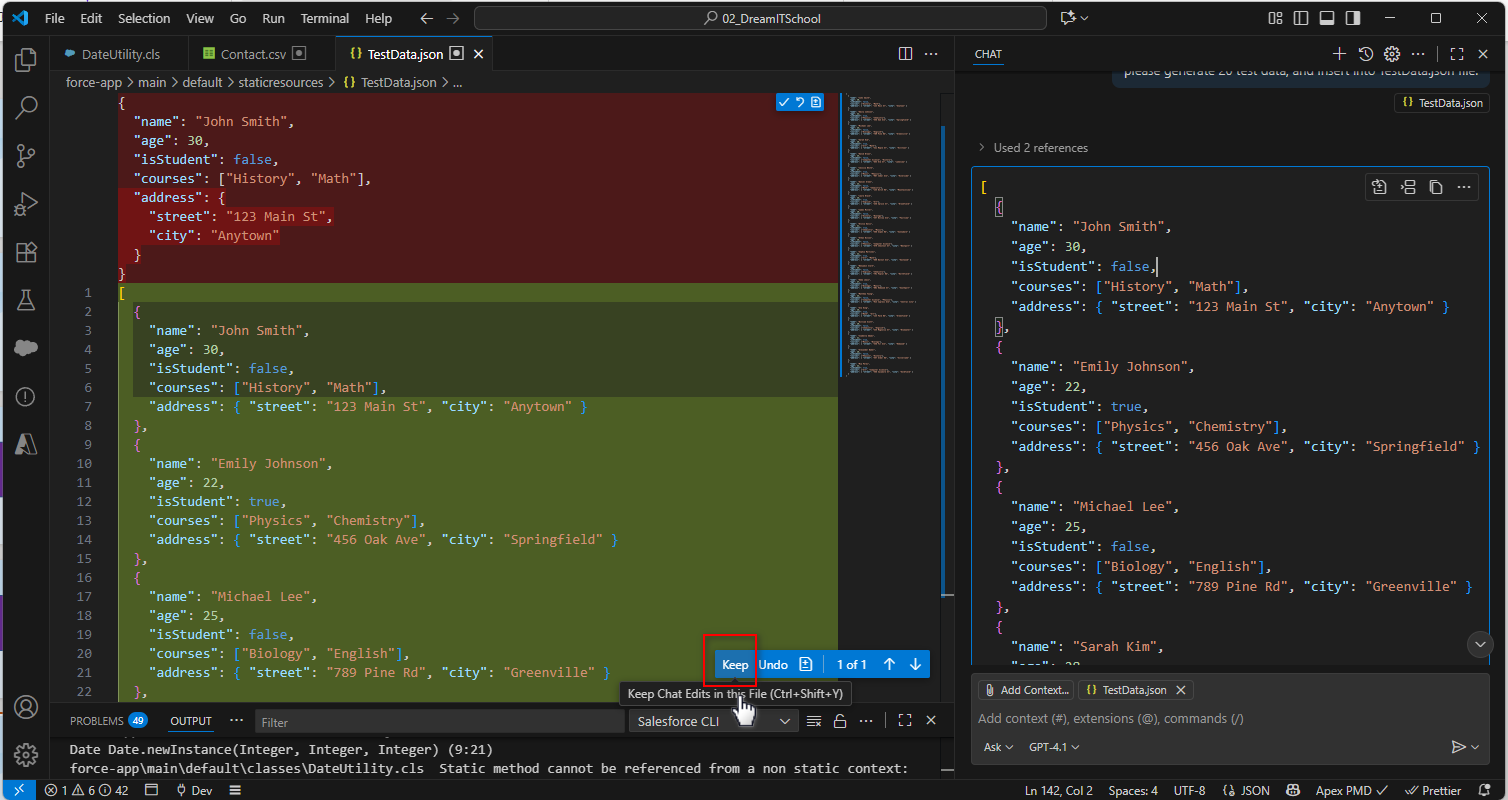Image resolution: width=1508 pixels, height=800 pixels.
Task: Toggle the bottom panel layout button
Action: click(x=1327, y=18)
